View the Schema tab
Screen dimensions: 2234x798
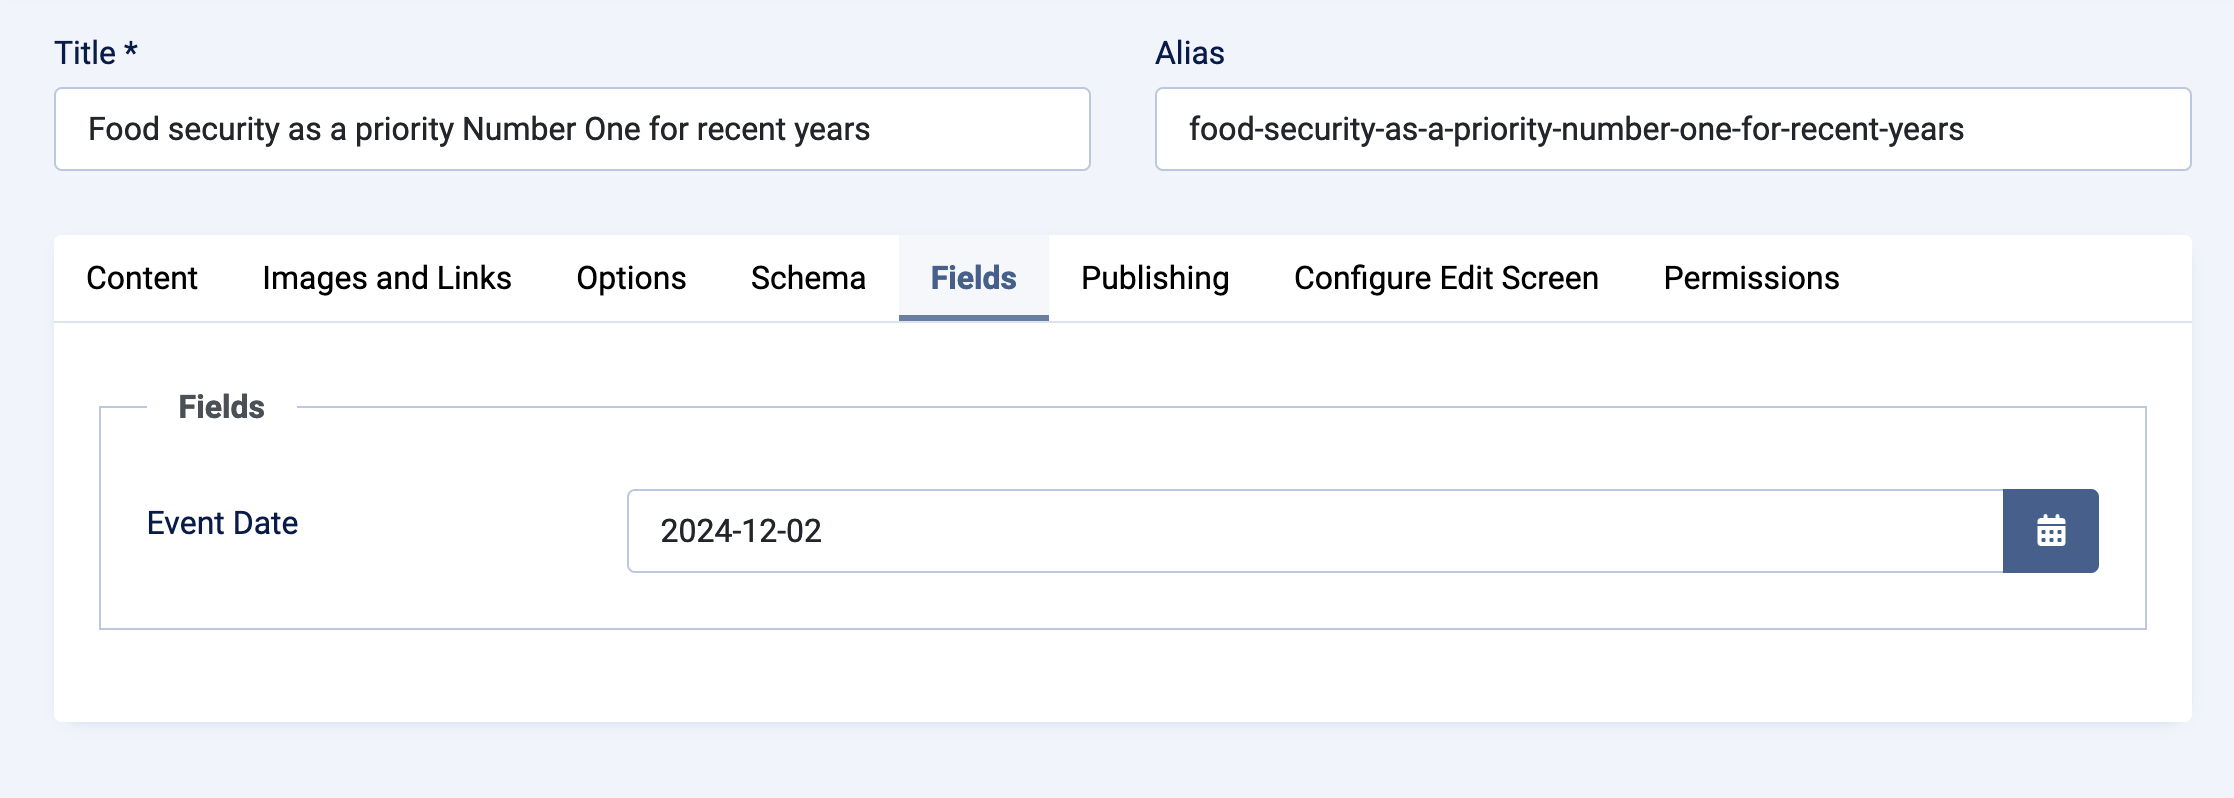point(808,278)
